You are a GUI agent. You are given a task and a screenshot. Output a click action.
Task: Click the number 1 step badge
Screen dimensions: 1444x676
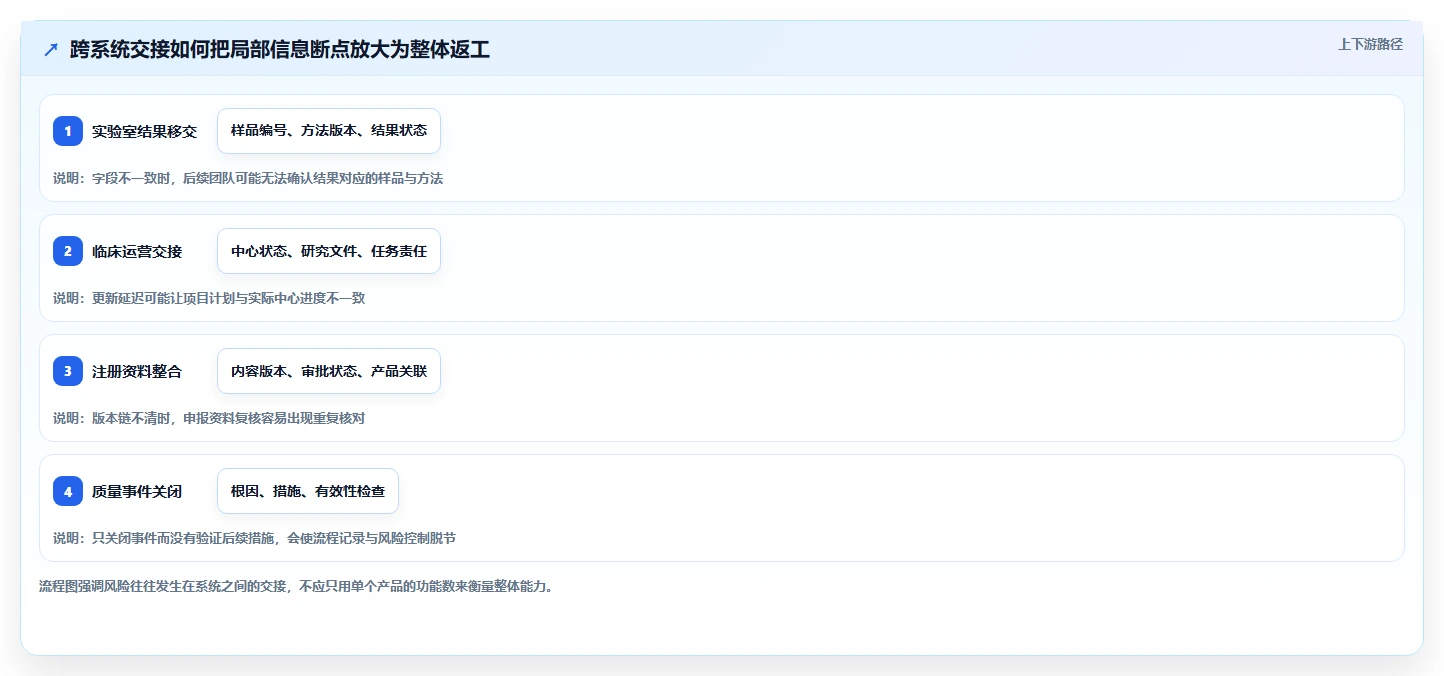click(x=68, y=131)
